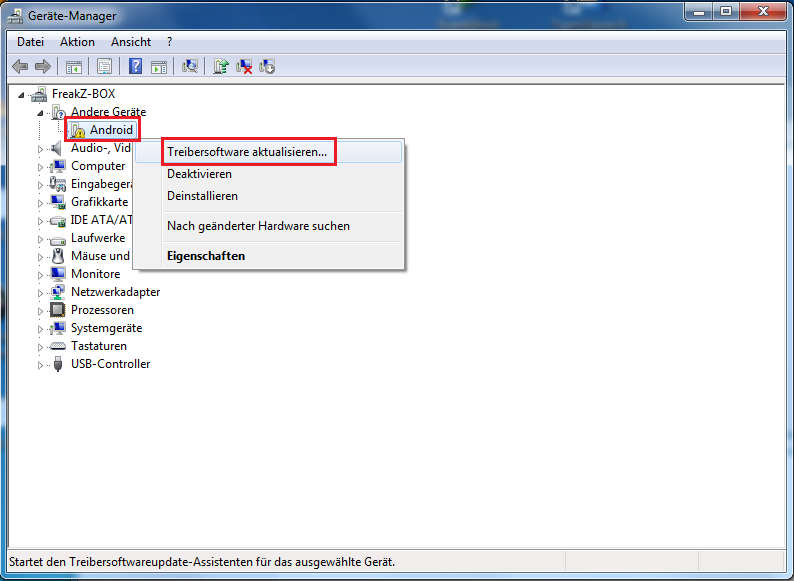Click the Netzwerkadapter network icon

pos(58,292)
